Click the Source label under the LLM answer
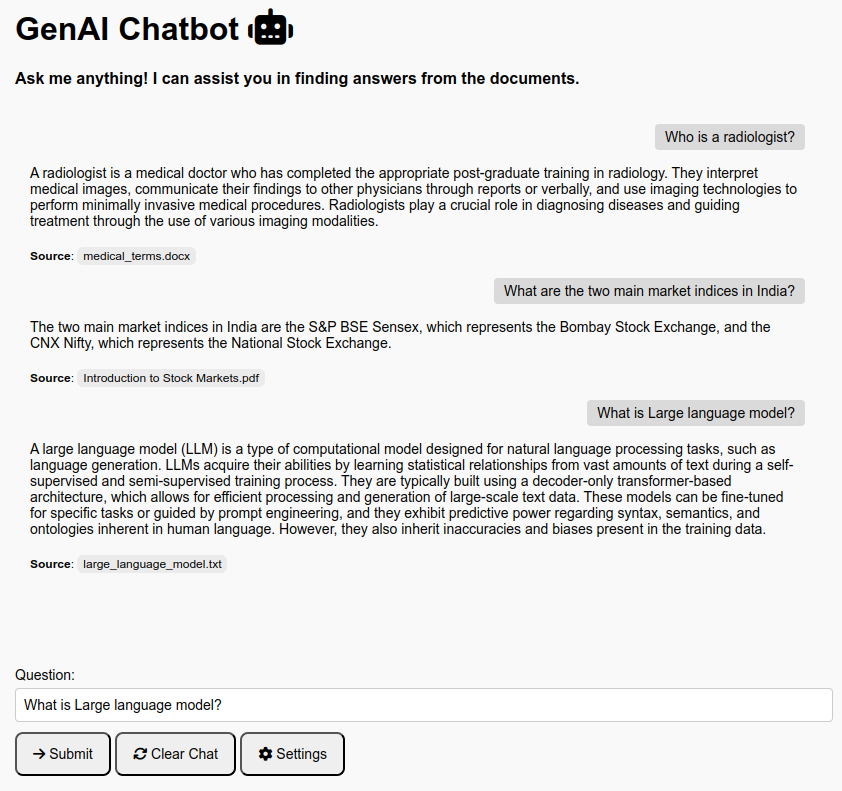The width and height of the screenshot is (842, 791). click(x=50, y=563)
